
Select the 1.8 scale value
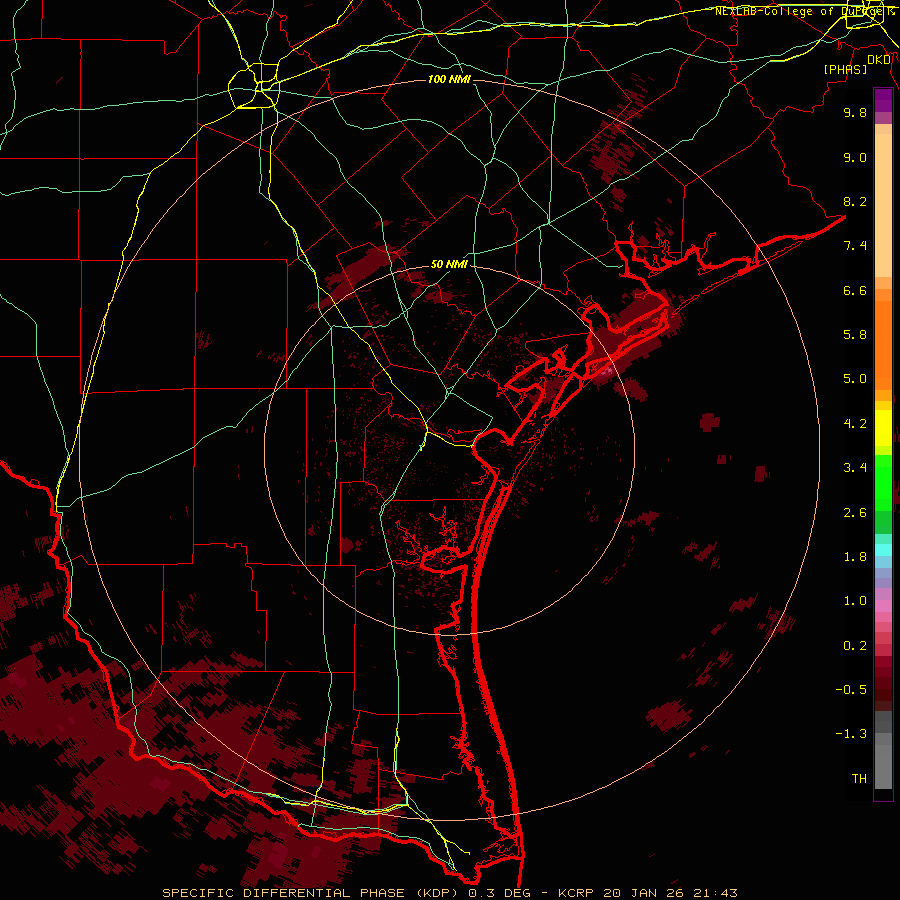(855, 557)
